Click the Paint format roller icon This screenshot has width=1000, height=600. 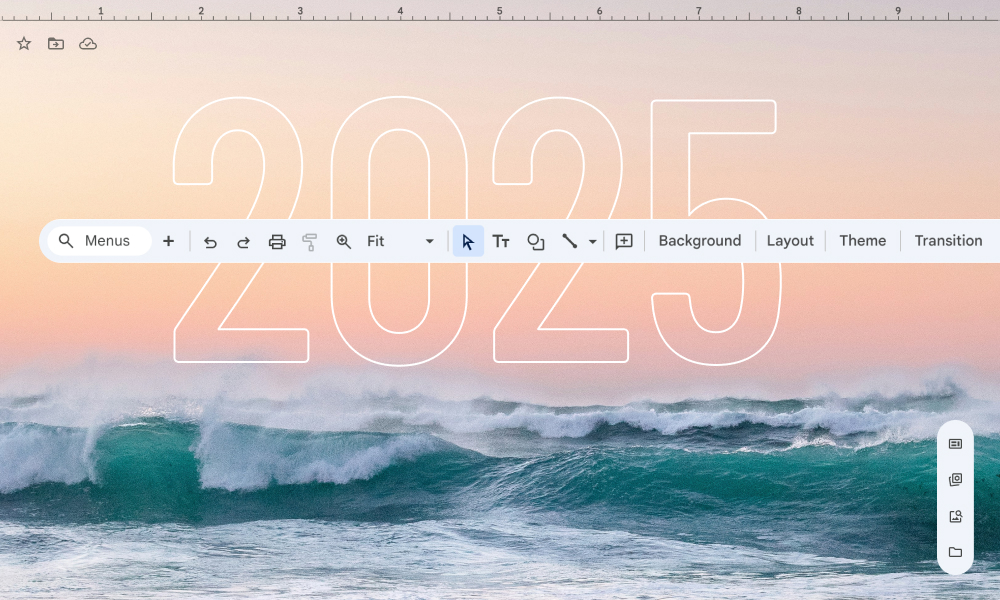point(310,241)
